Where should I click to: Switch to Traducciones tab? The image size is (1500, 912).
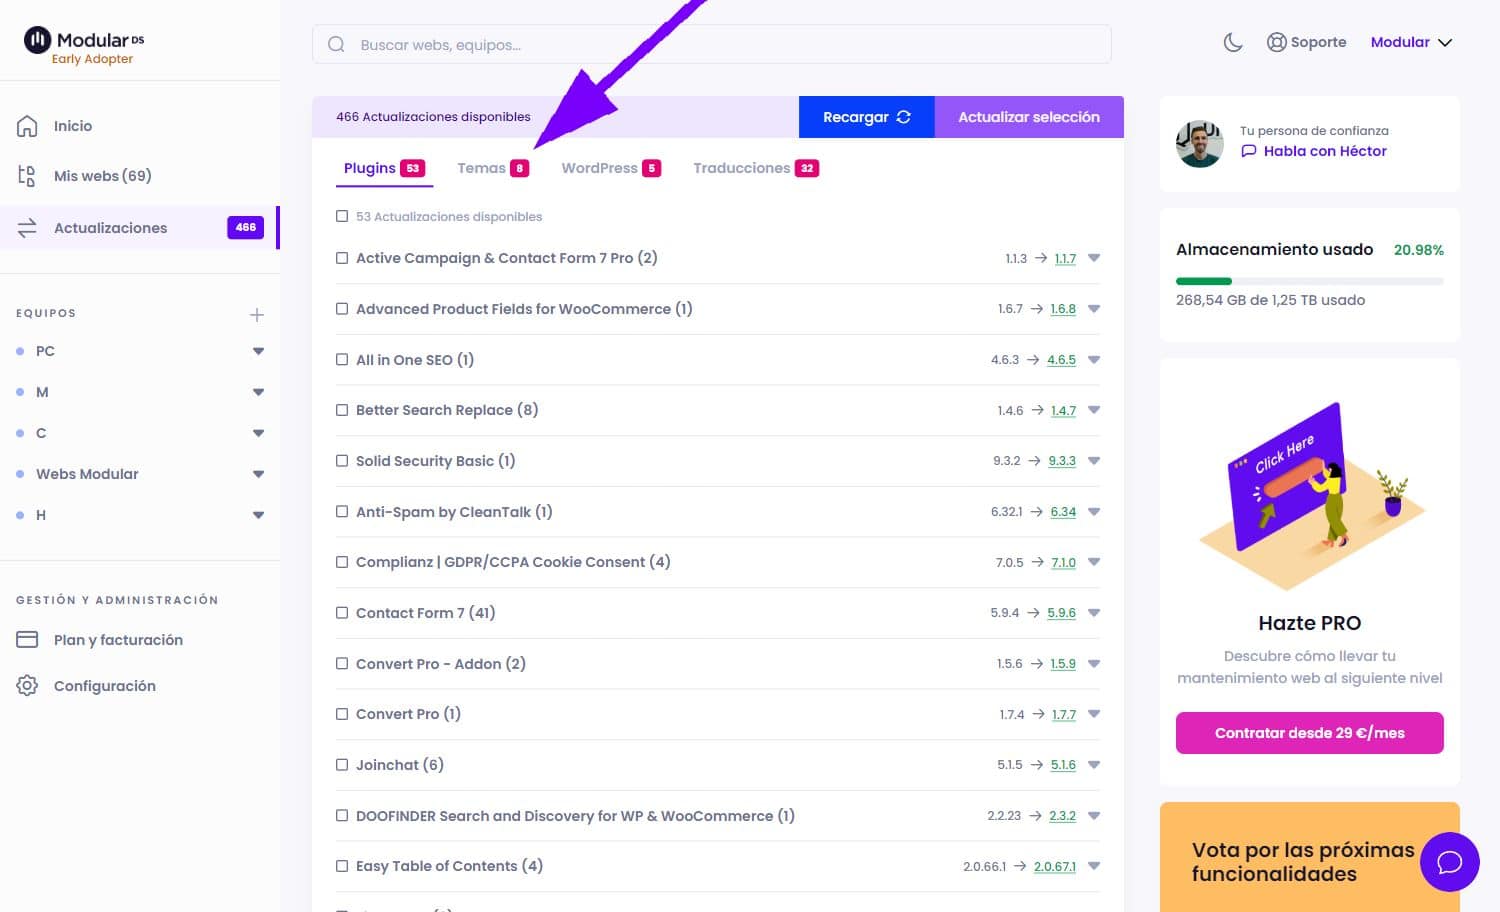(x=756, y=168)
